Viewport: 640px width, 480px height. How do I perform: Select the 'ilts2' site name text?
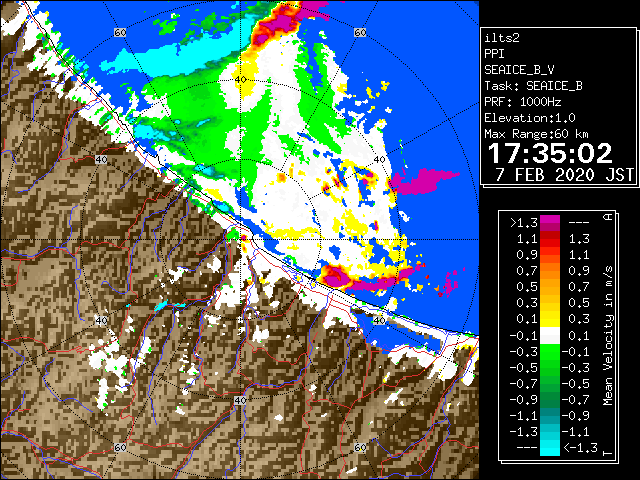click(502, 38)
